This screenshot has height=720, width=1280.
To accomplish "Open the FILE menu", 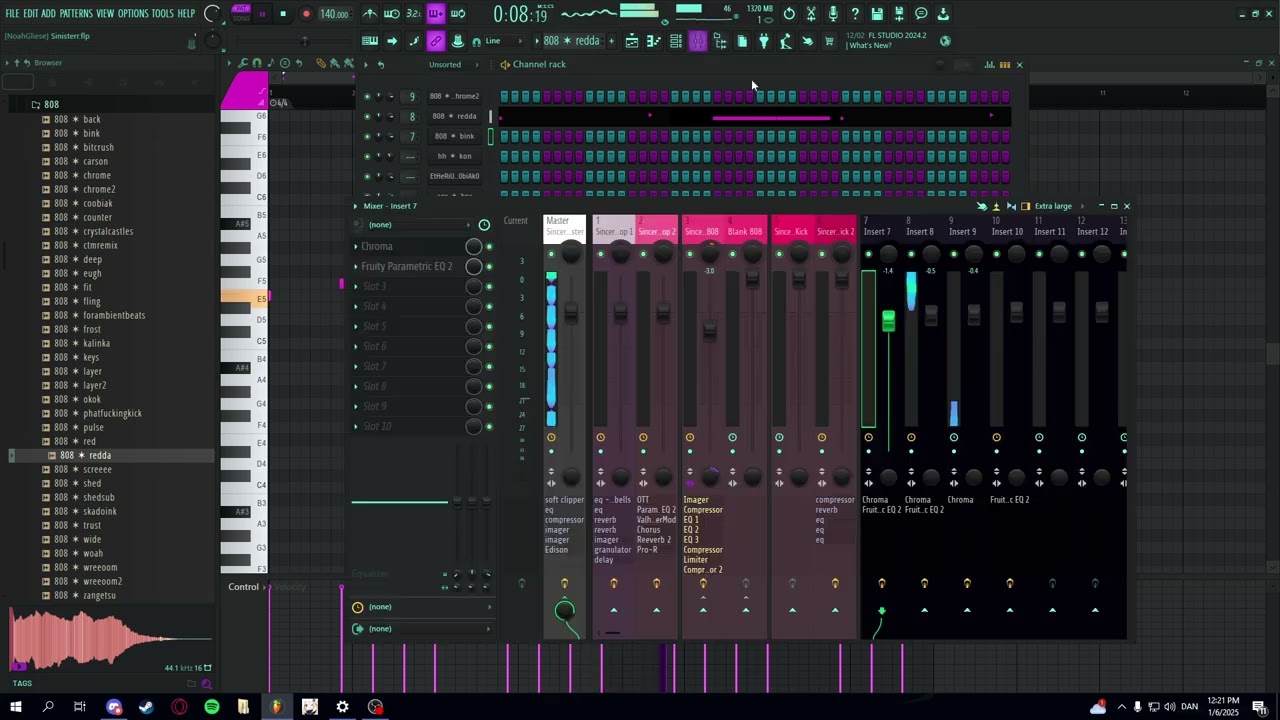I will coord(12,14).
